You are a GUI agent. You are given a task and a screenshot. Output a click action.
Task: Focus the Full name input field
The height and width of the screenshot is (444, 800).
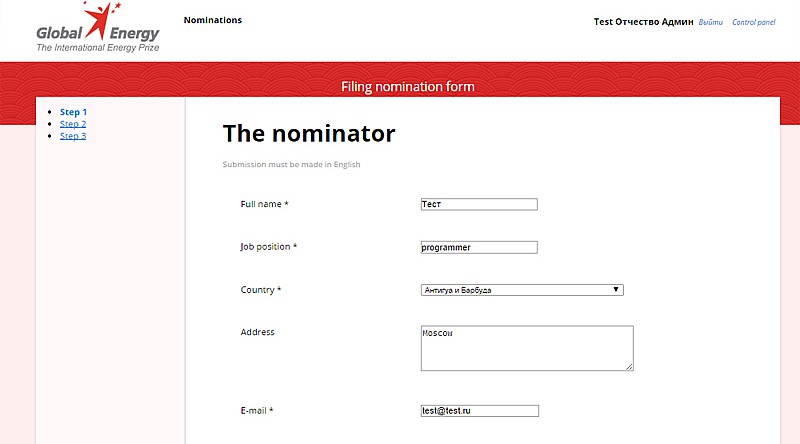point(479,204)
